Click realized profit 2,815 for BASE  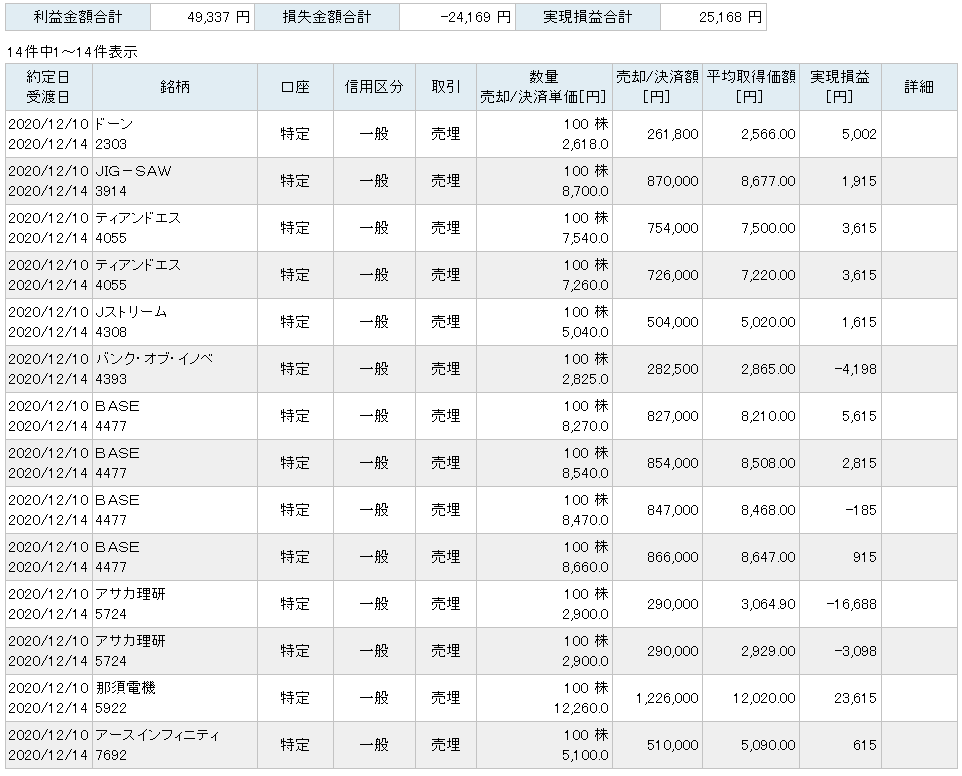tap(841, 463)
